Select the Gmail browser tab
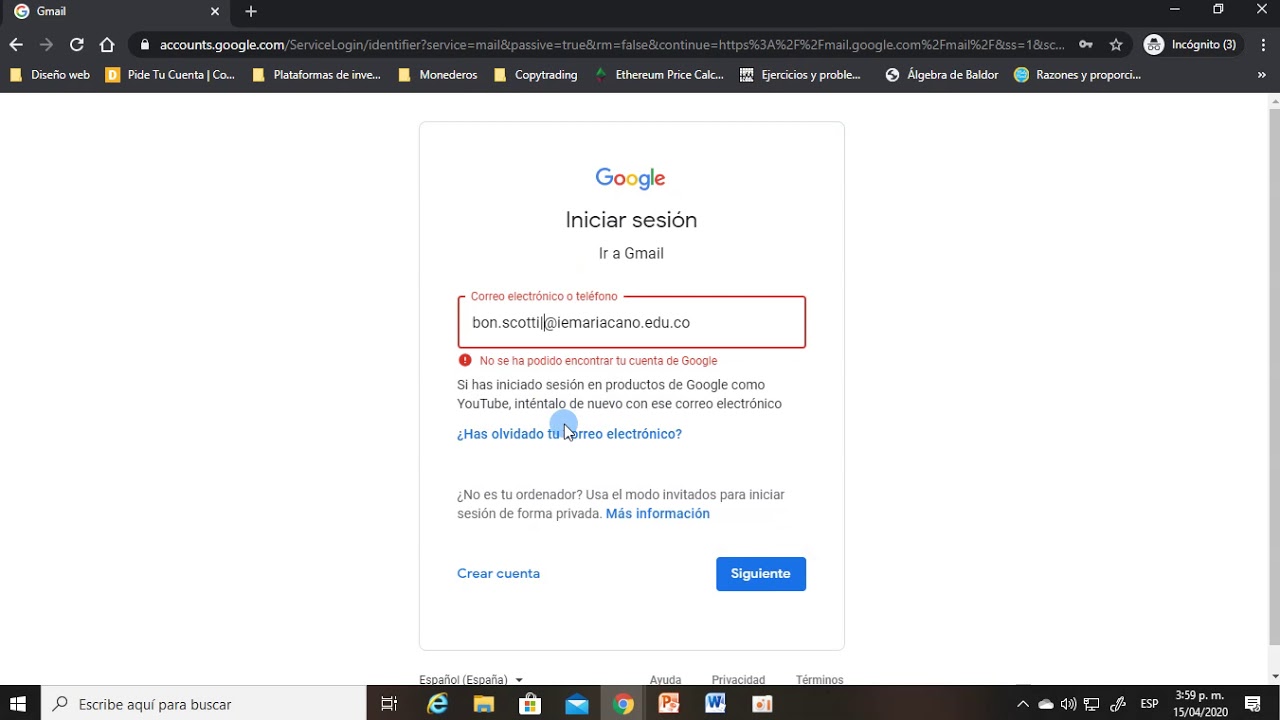Image resolution: width=1280 pixels, height=720 pixels. tap(116, 12)
